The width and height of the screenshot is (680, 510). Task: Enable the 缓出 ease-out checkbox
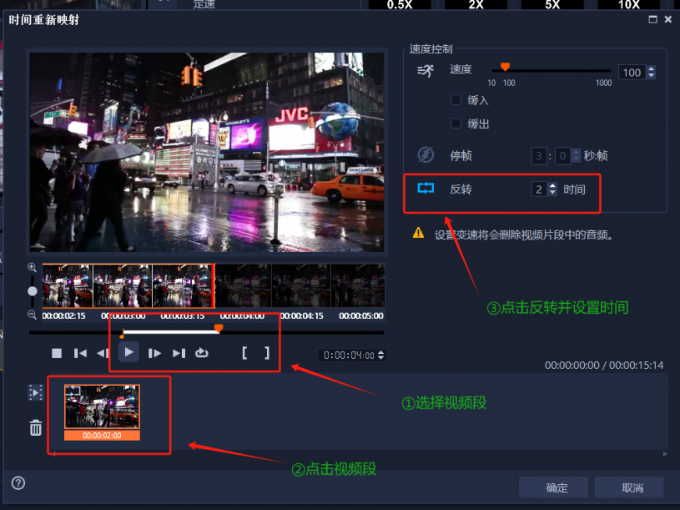pyautogui.click(x=455, y=124)
